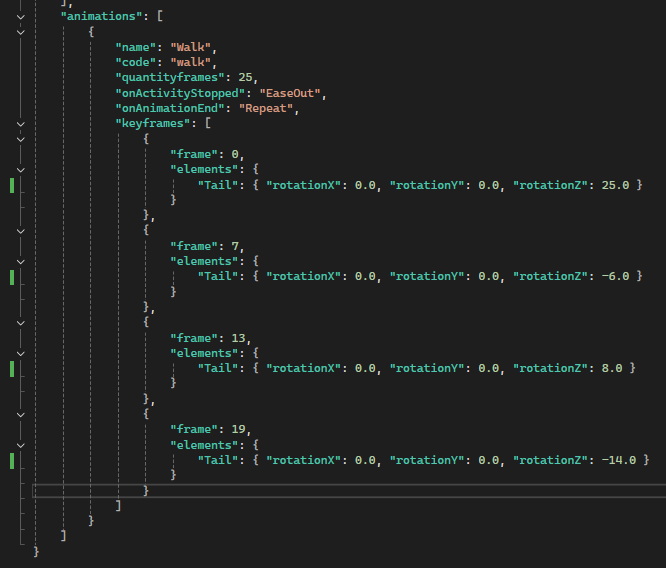Collapse the keyframe object containing frame 19
666x568 pixels.
click(19, 414)
